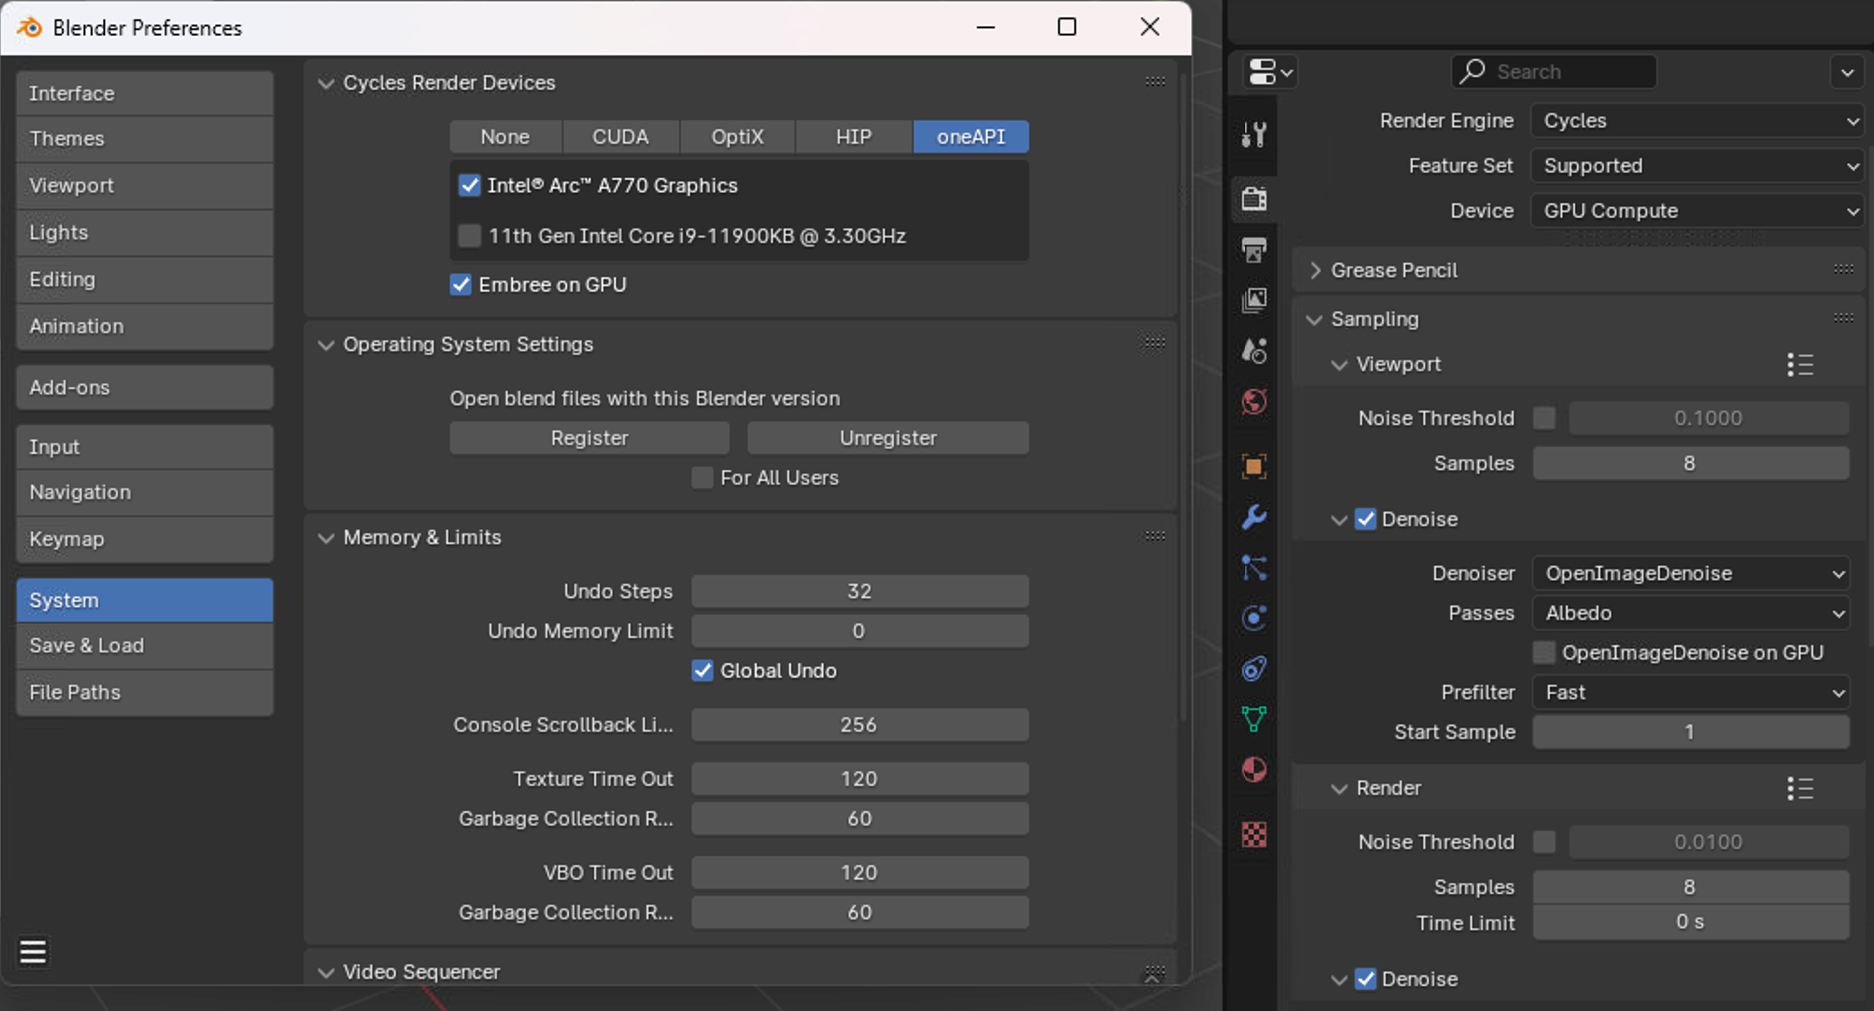Grab the Cycles Render Devices panel drag handle
This screenshot has height=1011, width=1874.
tap(1155, 82)
